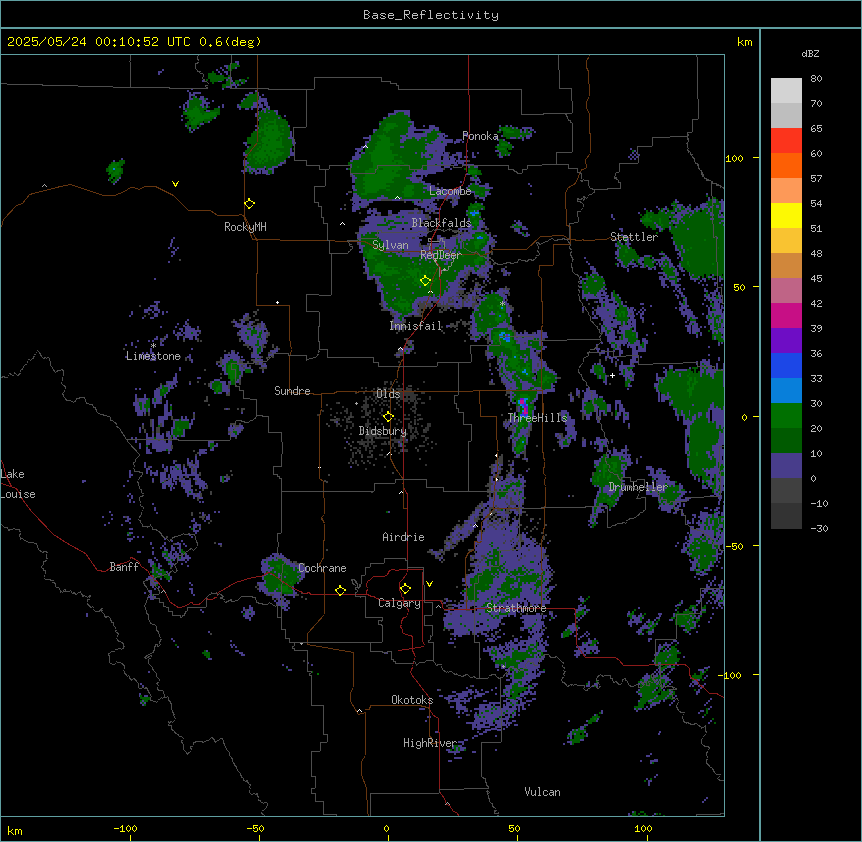Click the Ponoka city label
The width and height of the screenshot is (862, 842).
coord(480,136)
